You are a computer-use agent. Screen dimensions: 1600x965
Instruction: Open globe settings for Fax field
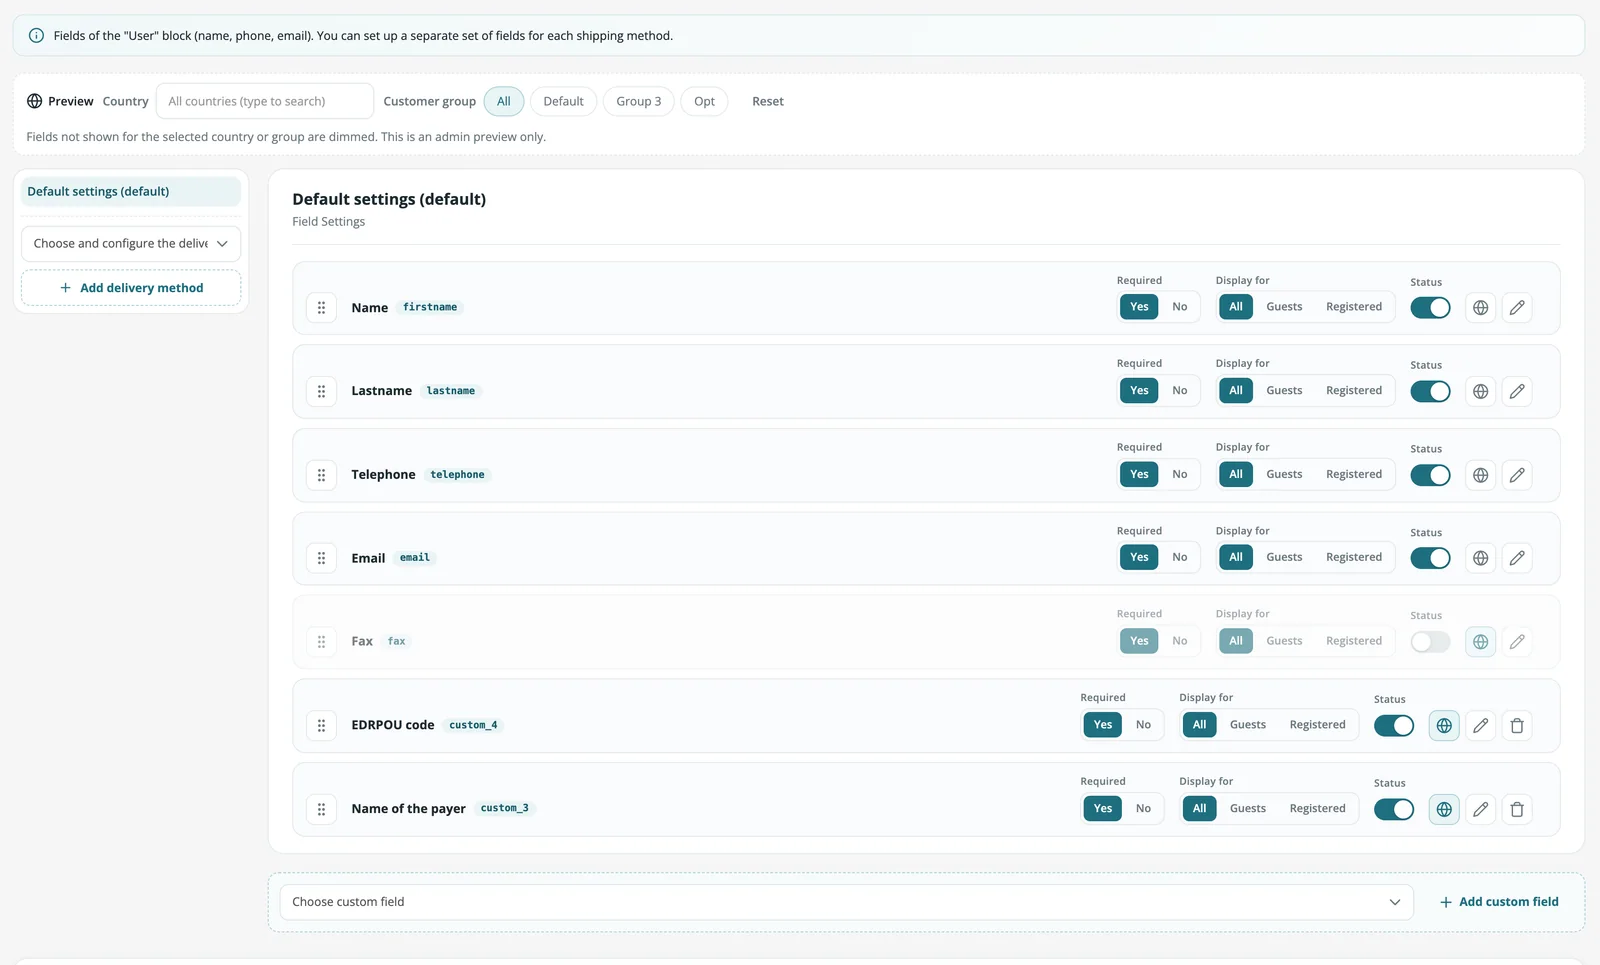click(1481, 642)
